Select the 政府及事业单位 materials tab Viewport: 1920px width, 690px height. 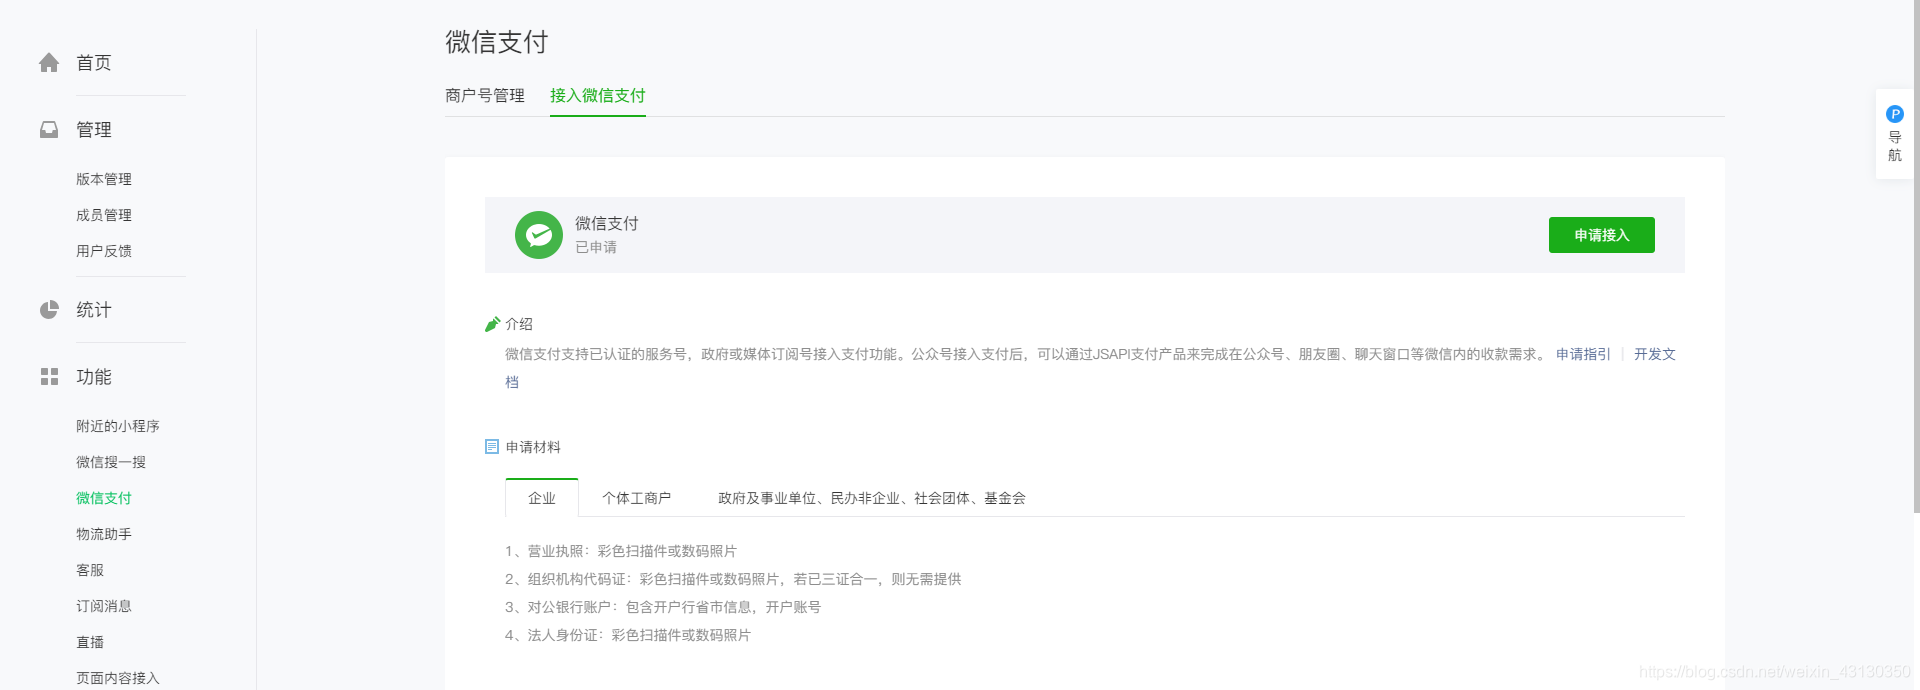[x=872, y=498]
